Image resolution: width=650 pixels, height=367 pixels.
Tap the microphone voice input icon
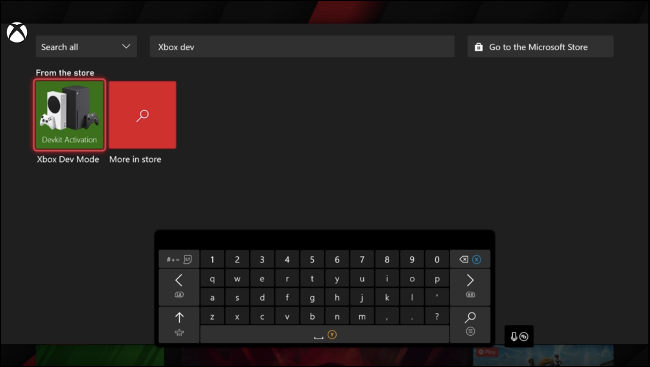pyautogui.click(x=519, y=336)
